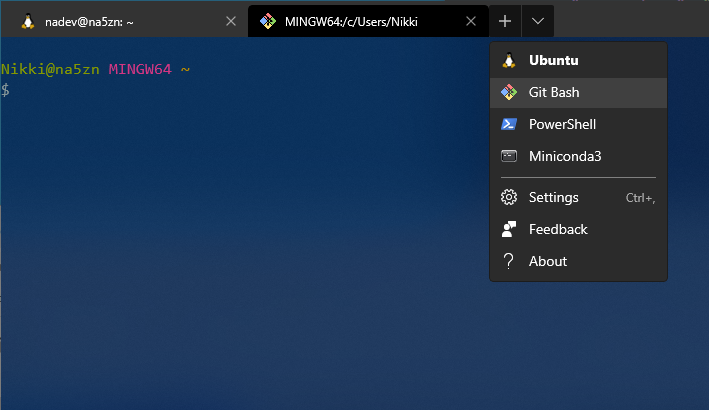Open the Settings menu entry
This screenshot has width=709, height=410.
[578, 198]
